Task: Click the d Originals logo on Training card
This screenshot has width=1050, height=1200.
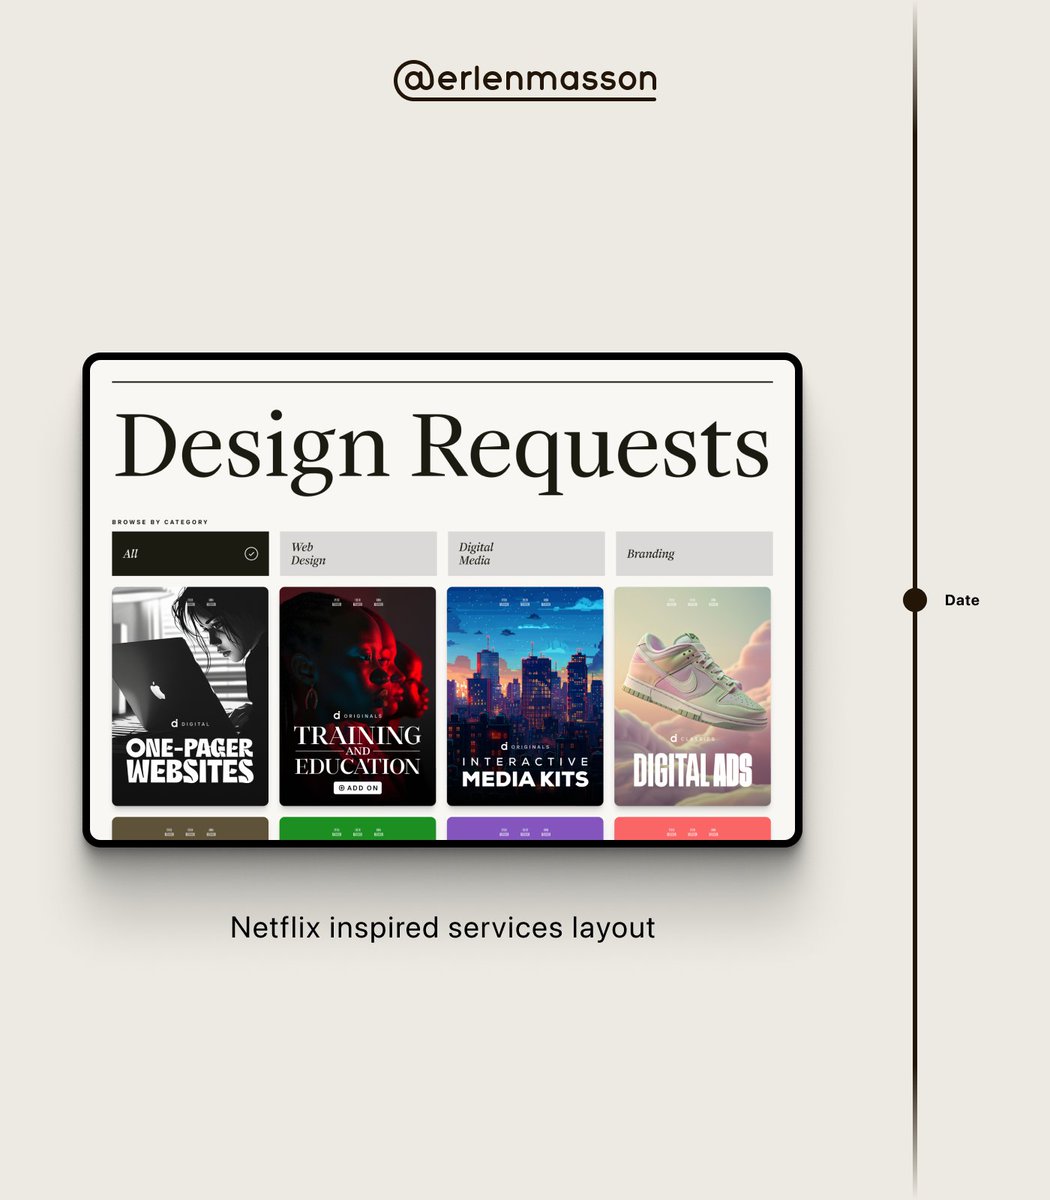Action: click(x=358, y=716)
